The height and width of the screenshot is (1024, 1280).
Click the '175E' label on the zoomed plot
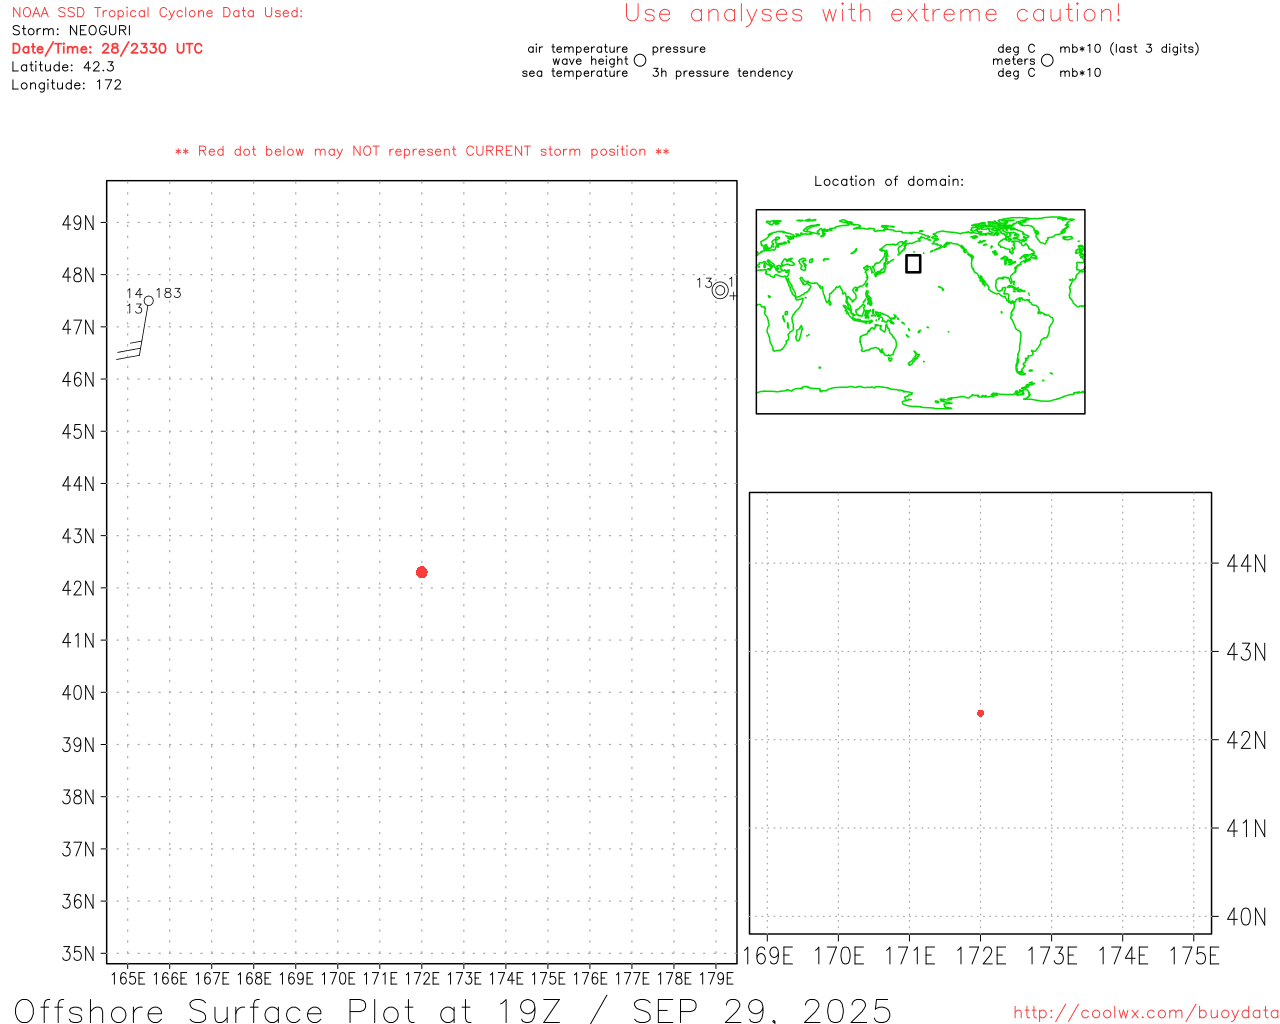coord(1194,956)
